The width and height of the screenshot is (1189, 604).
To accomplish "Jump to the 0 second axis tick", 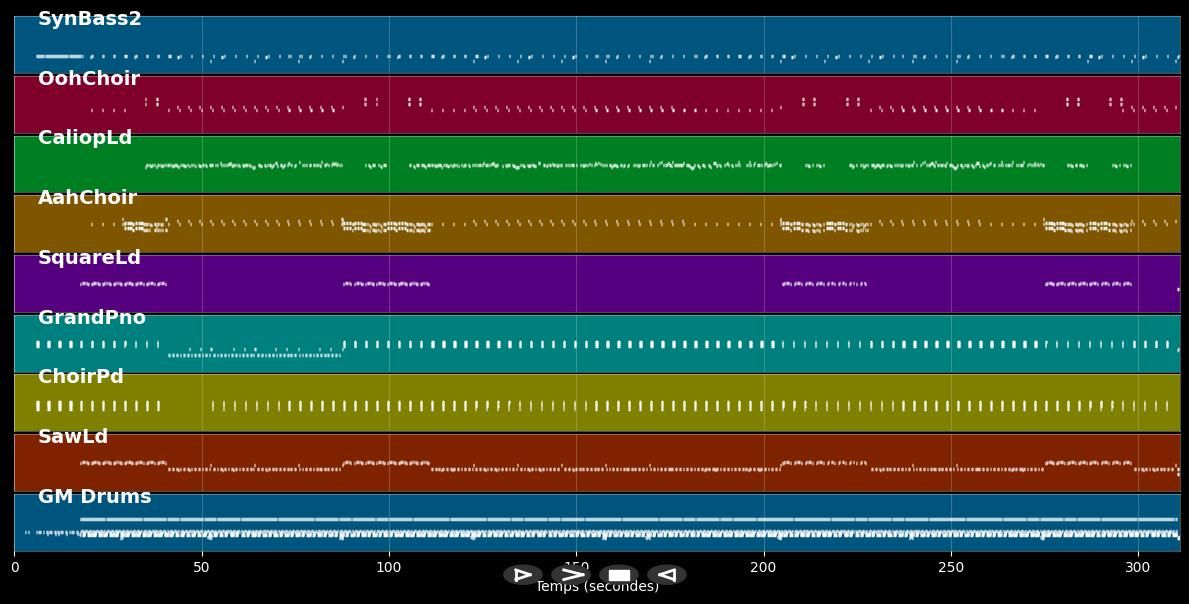I will coord(14,568).
